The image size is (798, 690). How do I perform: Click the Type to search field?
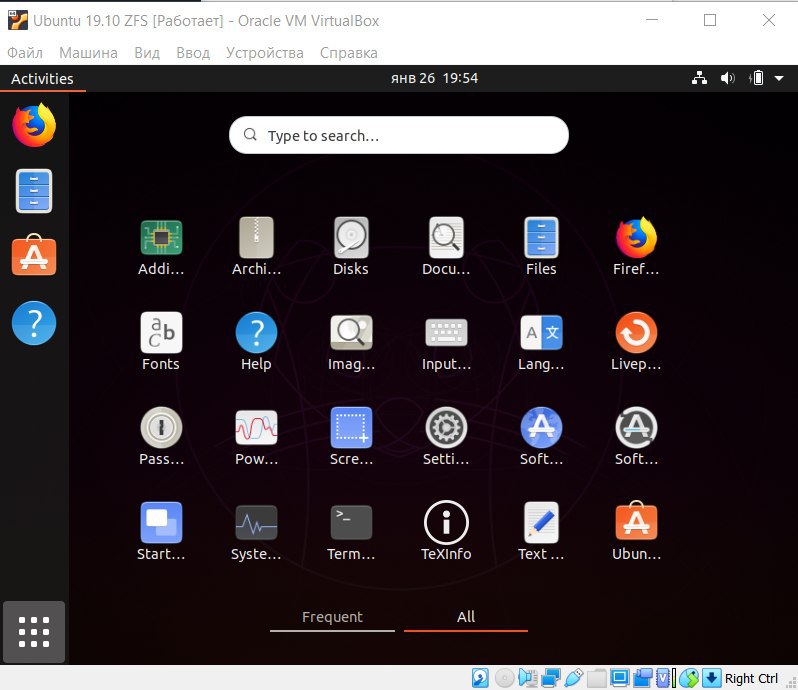(398, 135)
